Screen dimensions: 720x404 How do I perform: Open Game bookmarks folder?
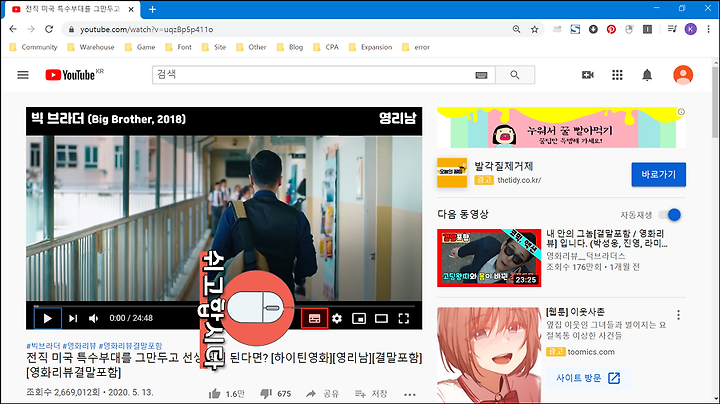(x=140, y=47)
